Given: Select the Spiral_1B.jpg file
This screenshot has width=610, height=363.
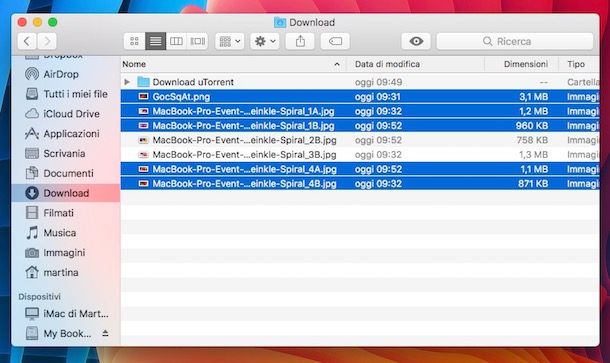Looking at the screenshot, I should 360,125.
